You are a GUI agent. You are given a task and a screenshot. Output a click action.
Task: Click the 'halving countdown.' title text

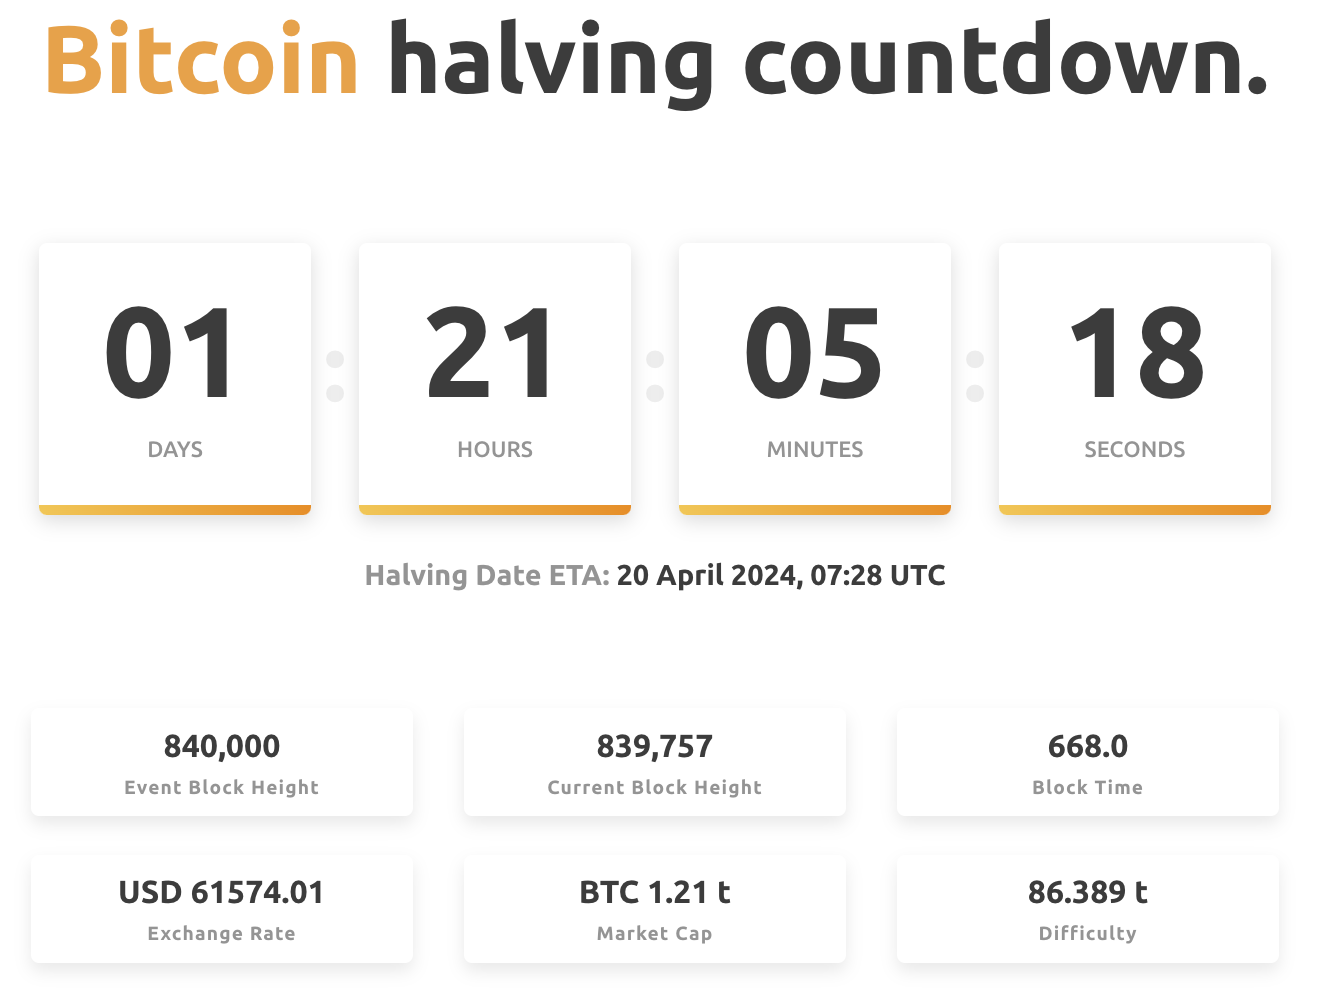828,63
